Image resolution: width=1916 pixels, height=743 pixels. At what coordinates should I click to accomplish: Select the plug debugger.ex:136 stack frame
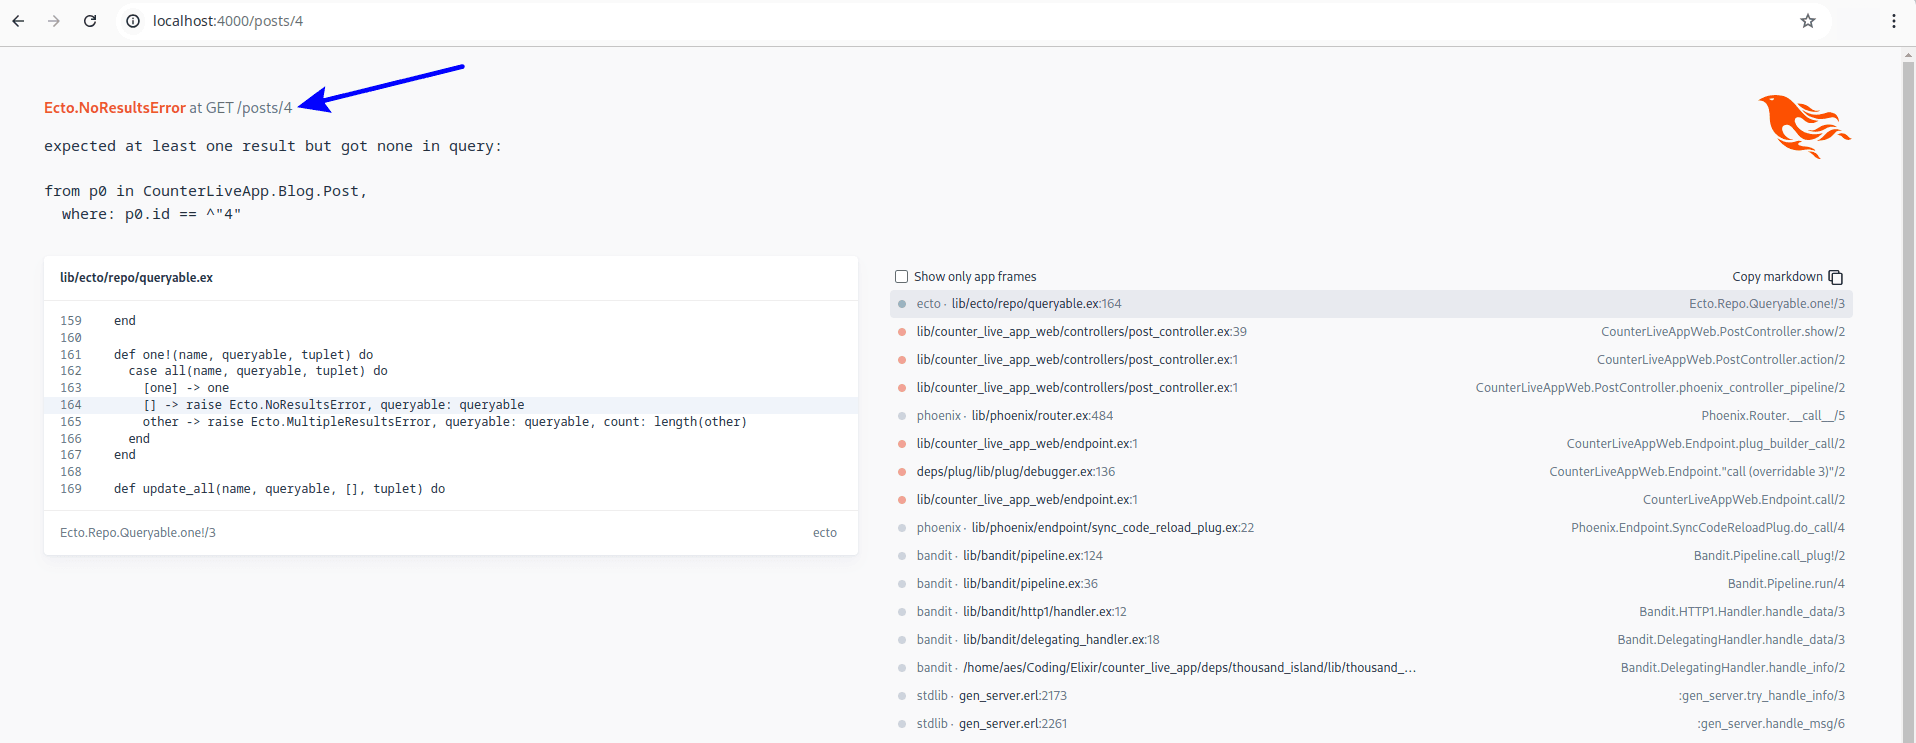point(1371,472)
